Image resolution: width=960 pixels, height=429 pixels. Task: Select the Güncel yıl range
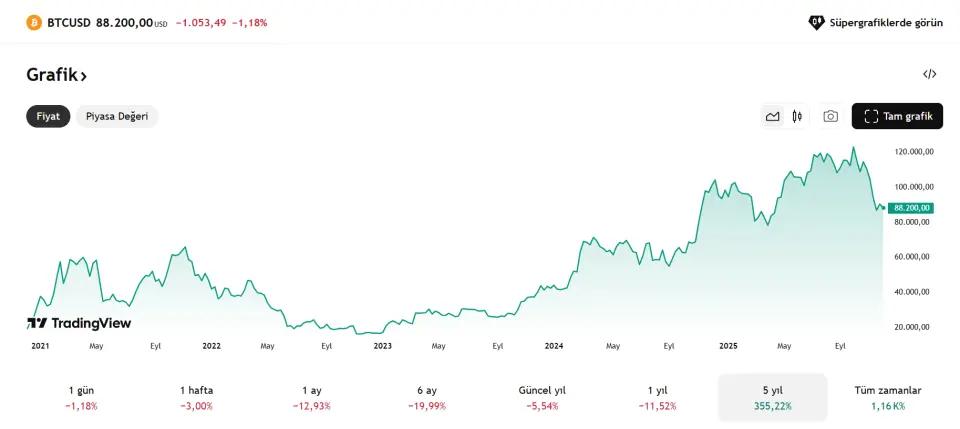[x=542, y=397]
